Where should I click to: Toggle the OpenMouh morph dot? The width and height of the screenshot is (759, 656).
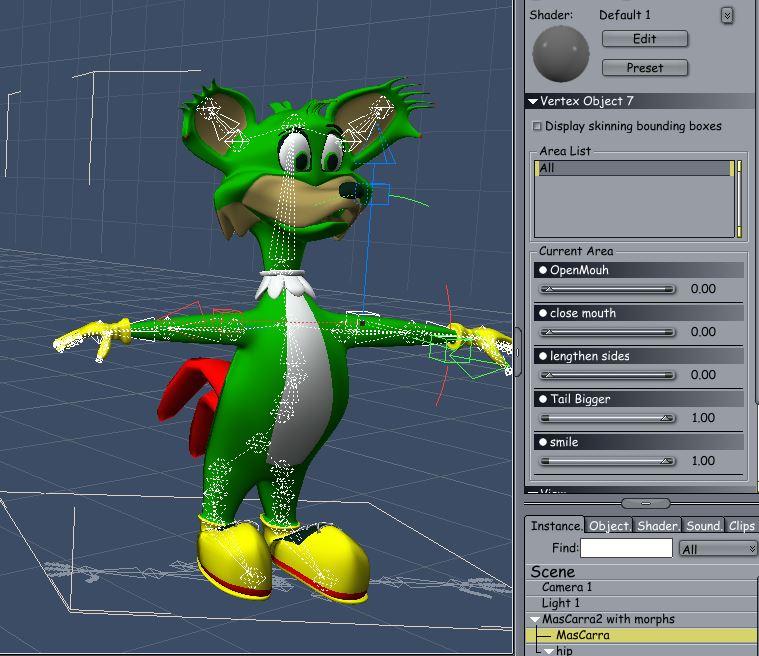(543, 270)
